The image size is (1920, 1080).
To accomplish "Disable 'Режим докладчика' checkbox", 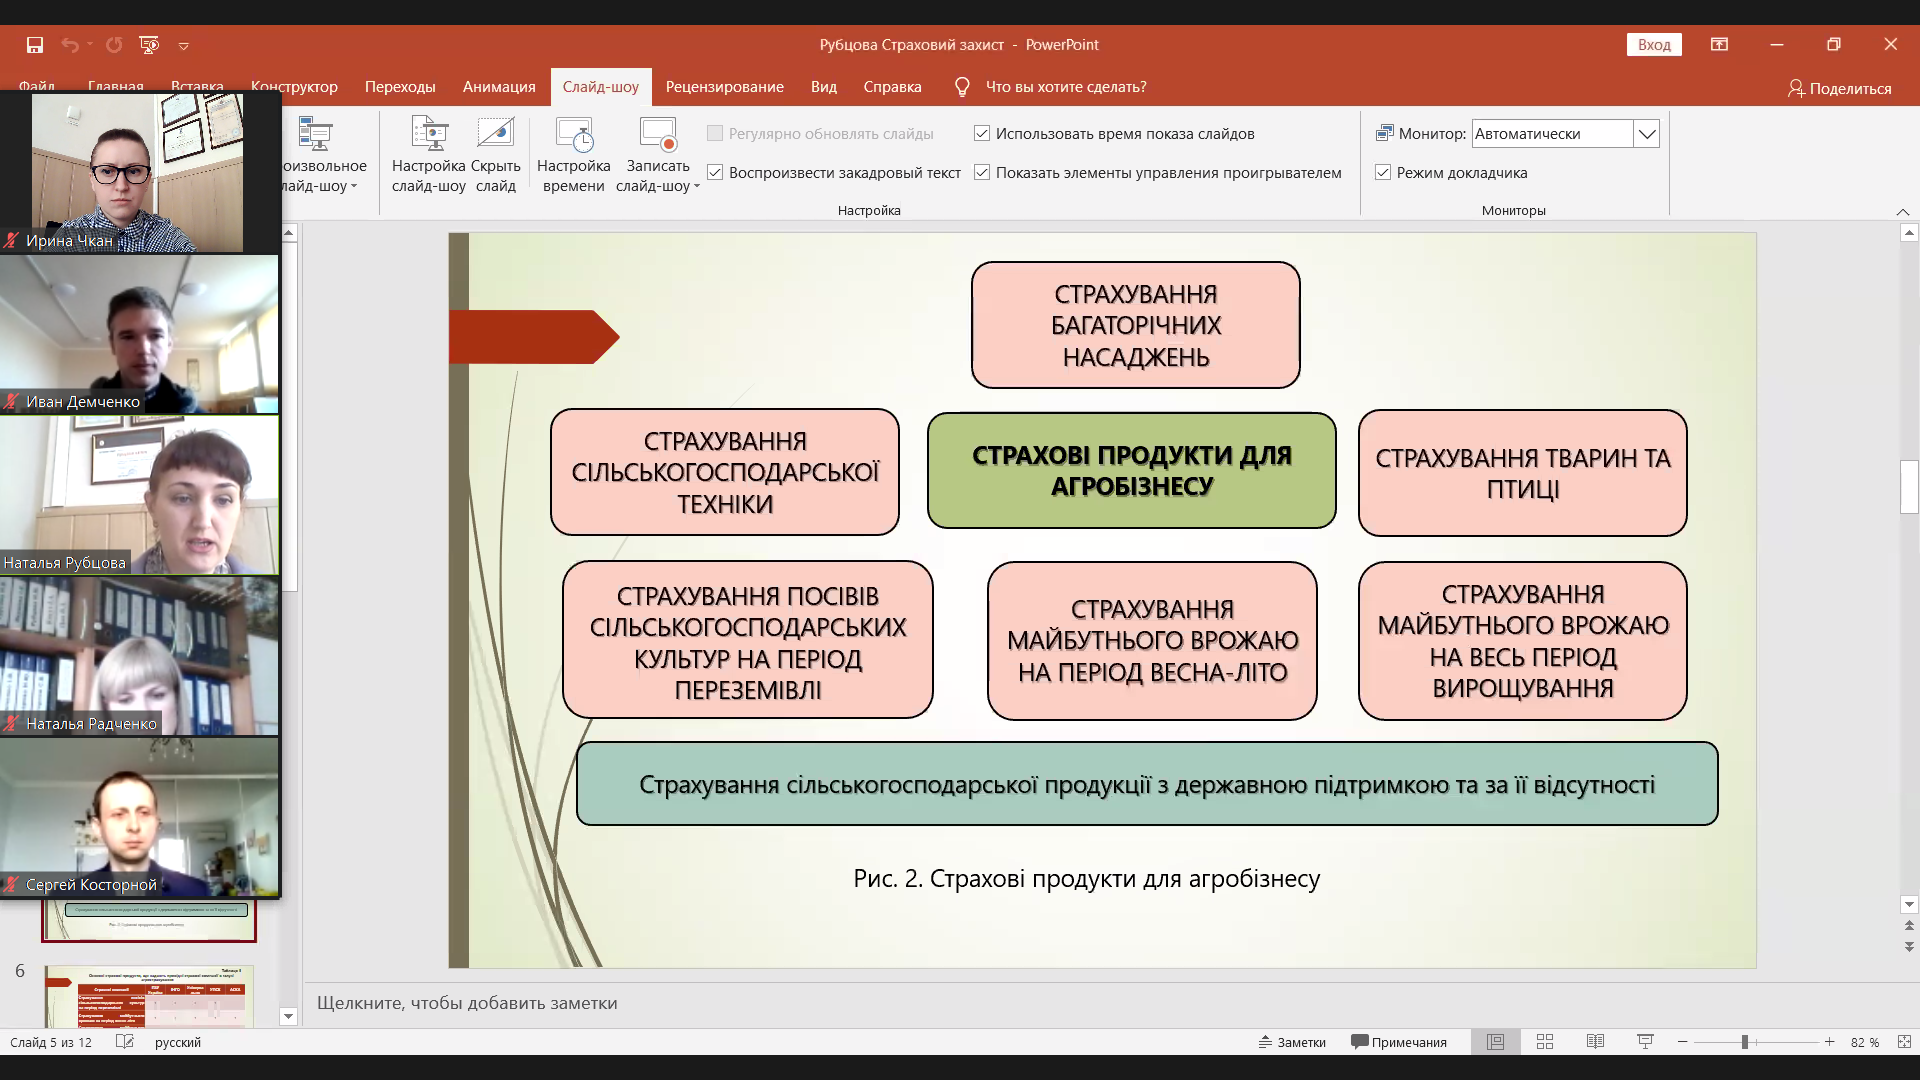I will tap(1383, 172).
